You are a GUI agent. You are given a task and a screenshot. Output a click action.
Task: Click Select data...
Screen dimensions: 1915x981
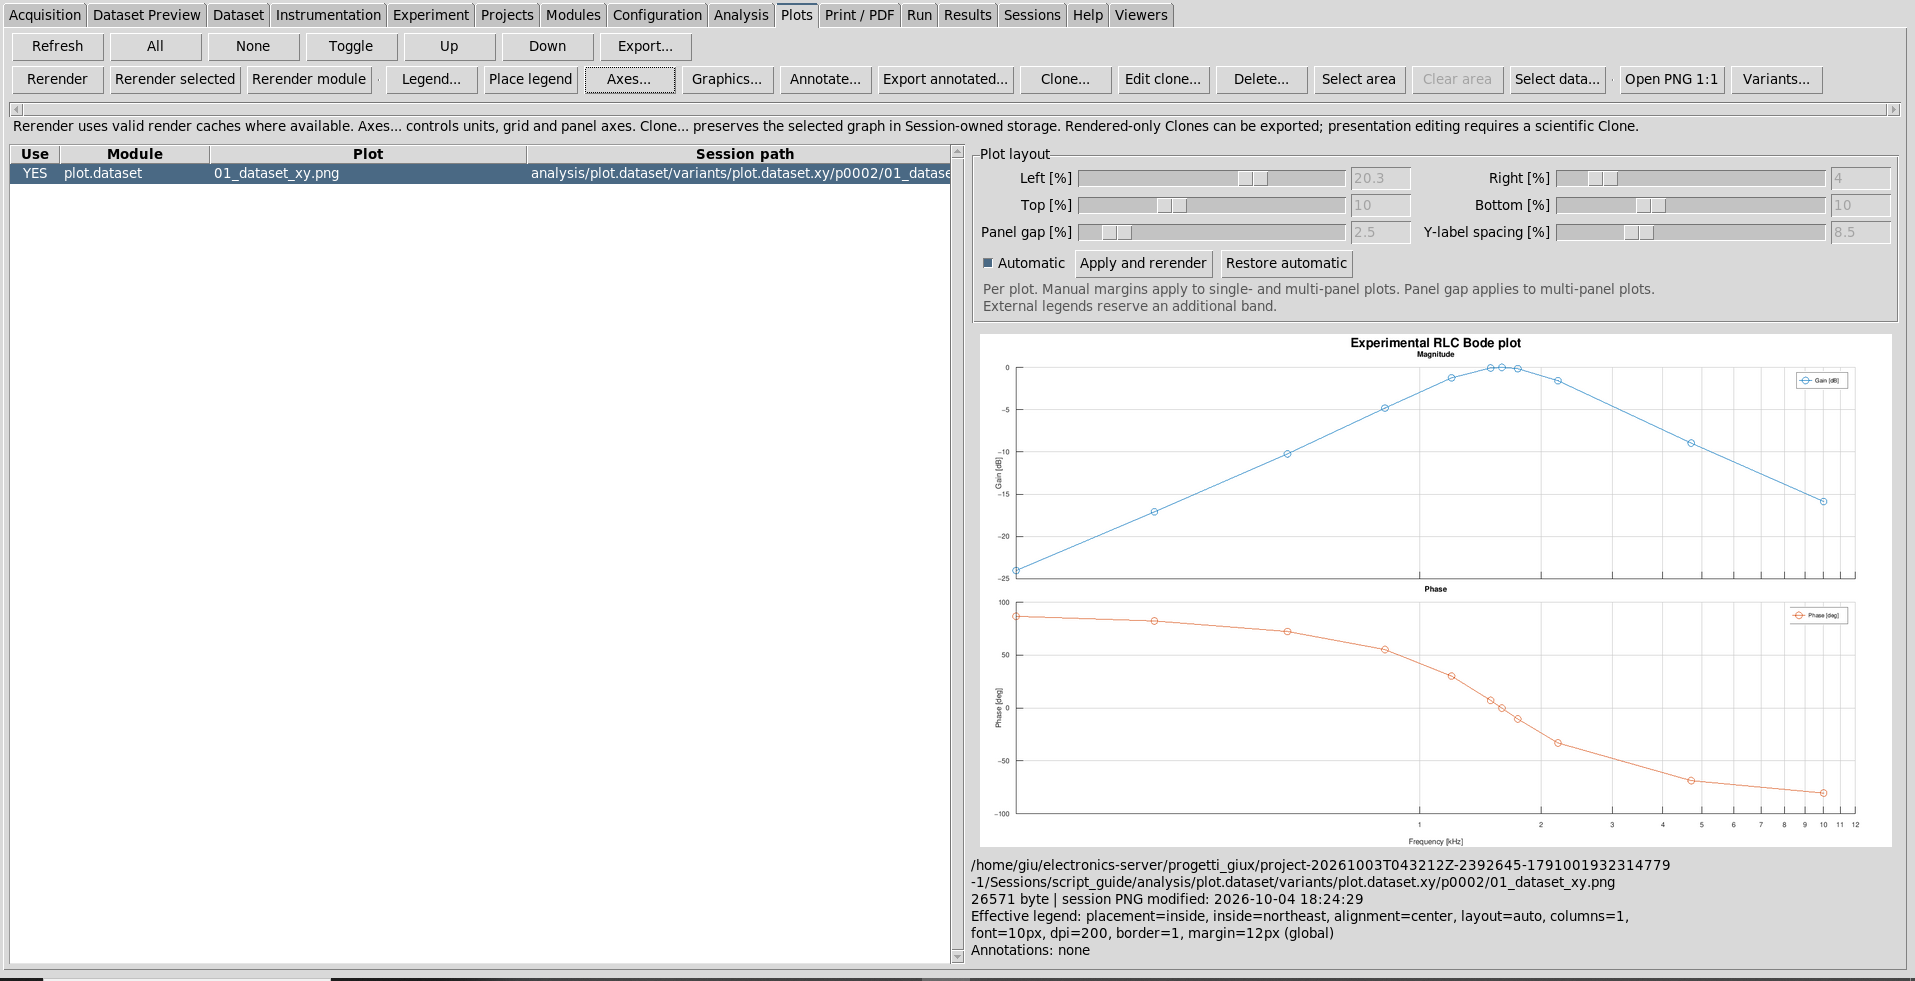pyautogui.click(x=1557, y=80)
